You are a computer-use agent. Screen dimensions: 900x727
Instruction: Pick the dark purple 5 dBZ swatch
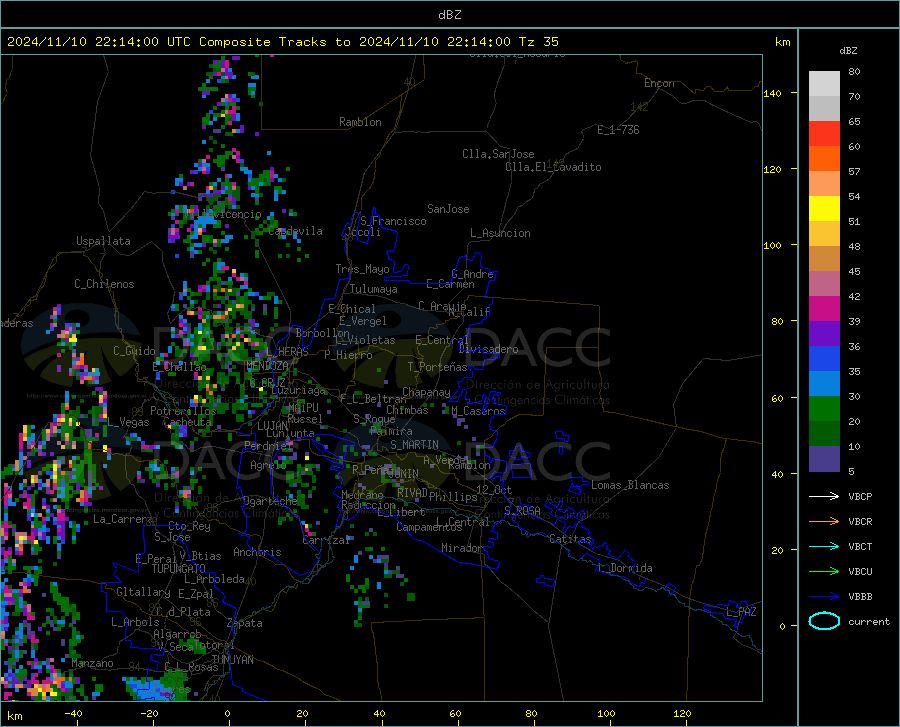tap(824, 459)
